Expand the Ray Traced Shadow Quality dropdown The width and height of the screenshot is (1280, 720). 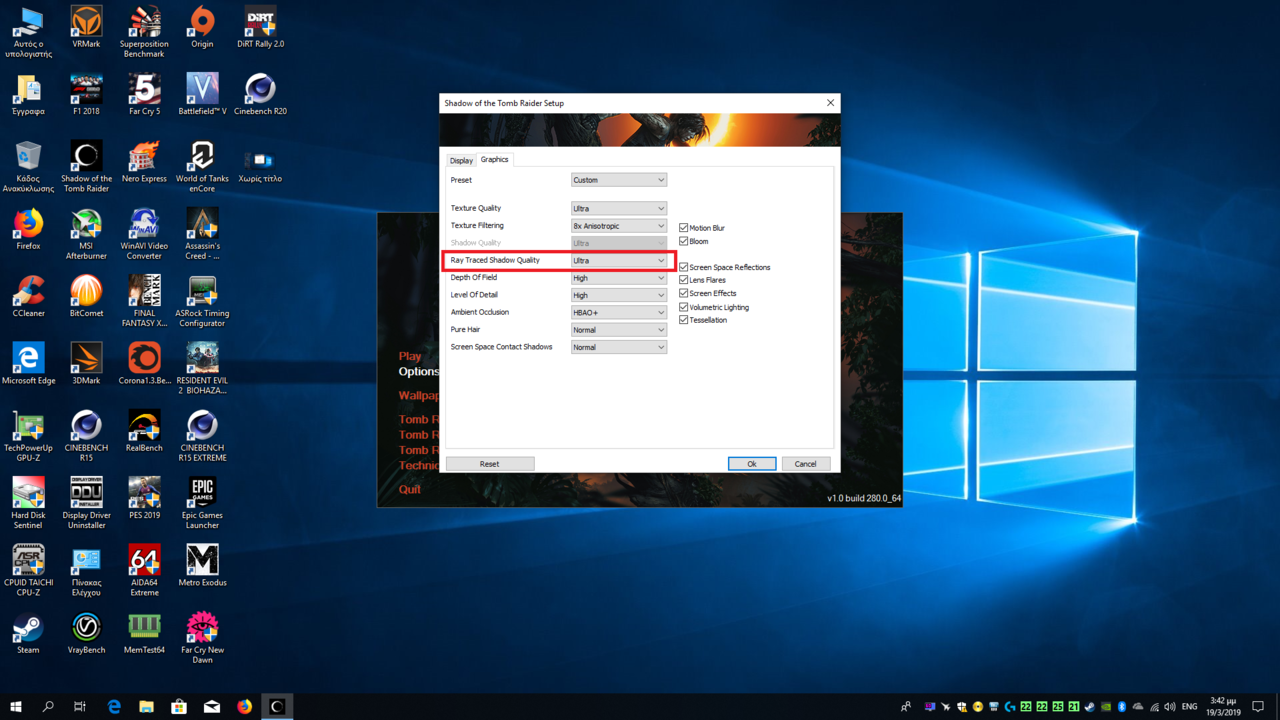point(618,260)
